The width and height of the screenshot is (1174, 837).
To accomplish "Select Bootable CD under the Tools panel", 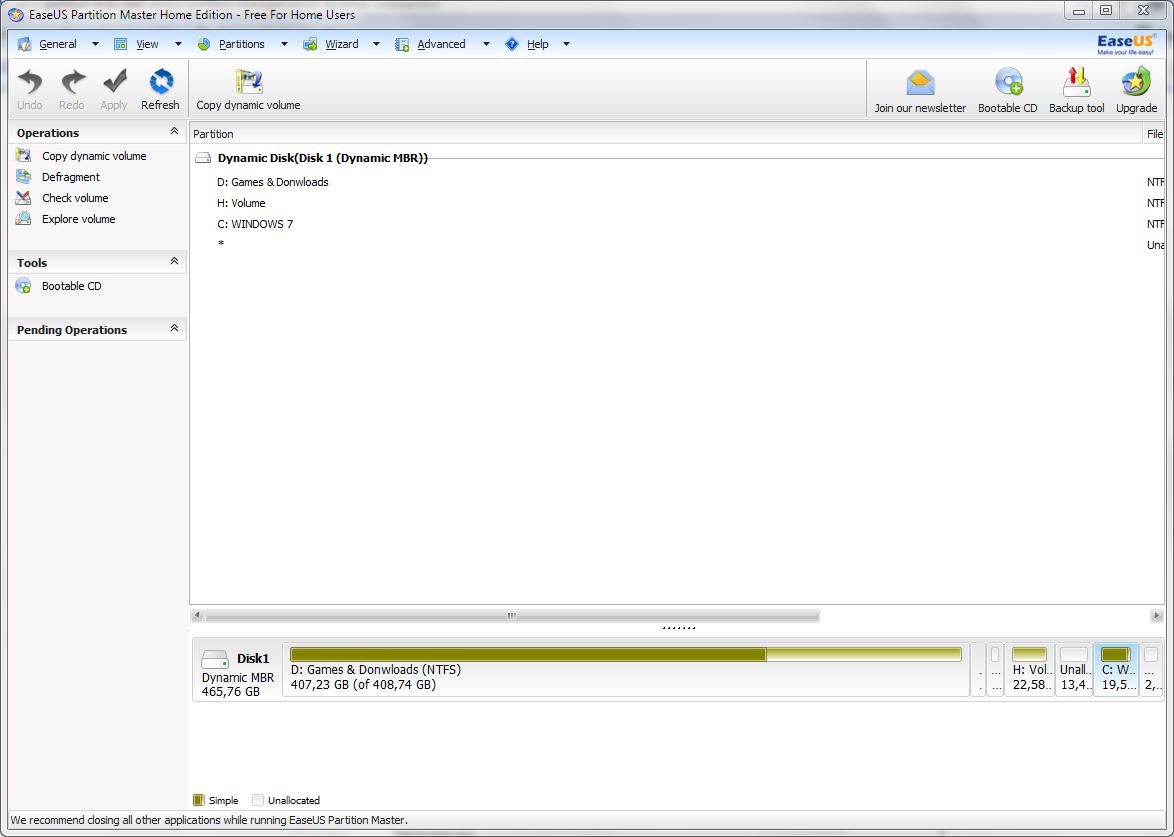I will 71,286.
